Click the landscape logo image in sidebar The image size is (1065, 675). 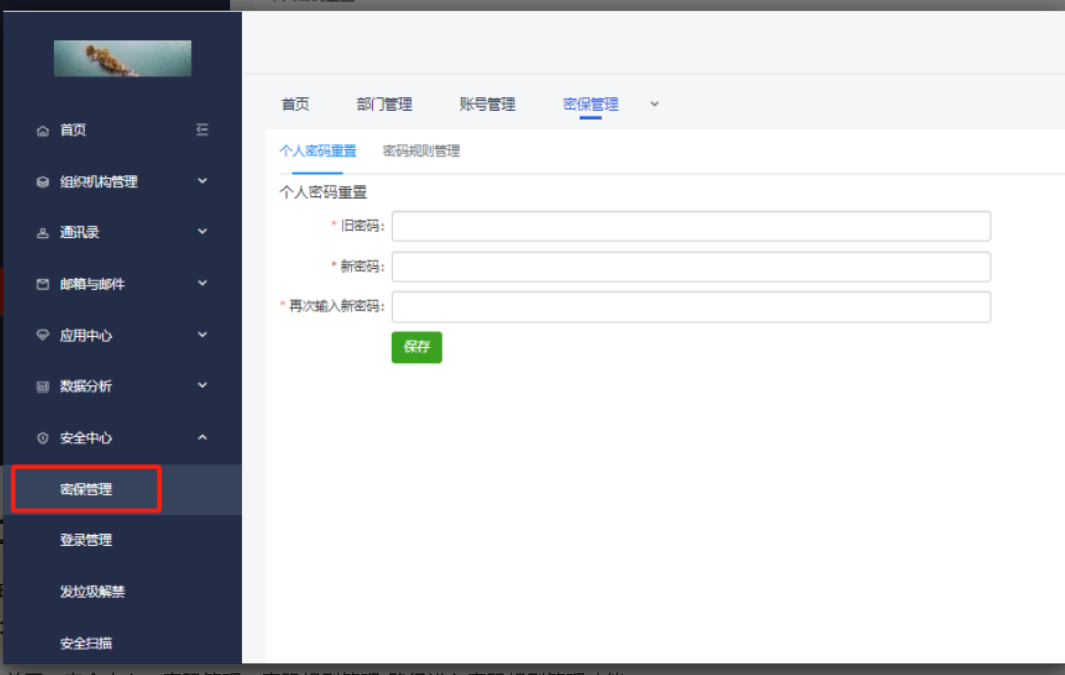point(122,58)
